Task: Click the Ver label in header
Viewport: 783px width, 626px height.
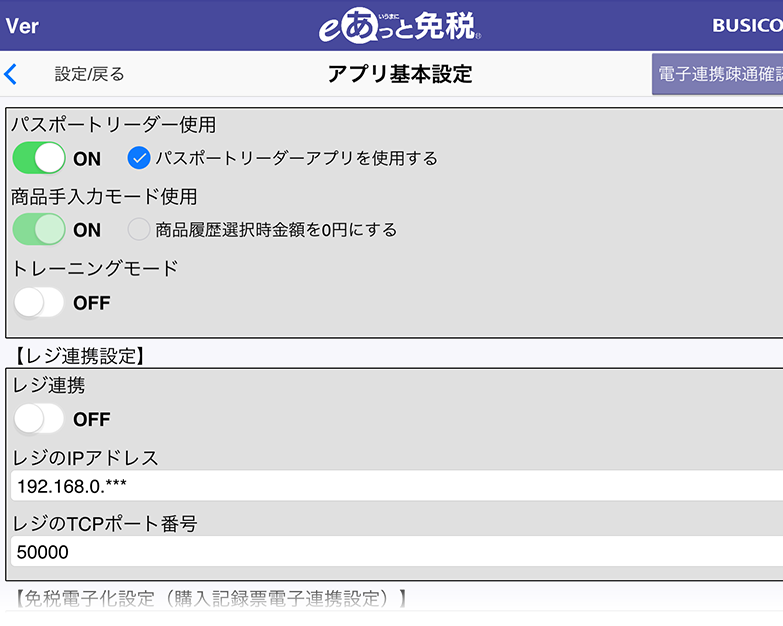Action: click(x=23, y=26)
